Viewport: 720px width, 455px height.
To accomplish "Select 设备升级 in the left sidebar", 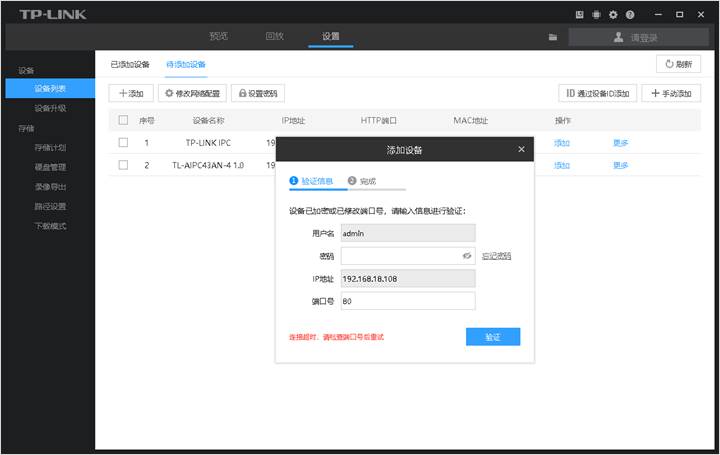I will [50, 108].
